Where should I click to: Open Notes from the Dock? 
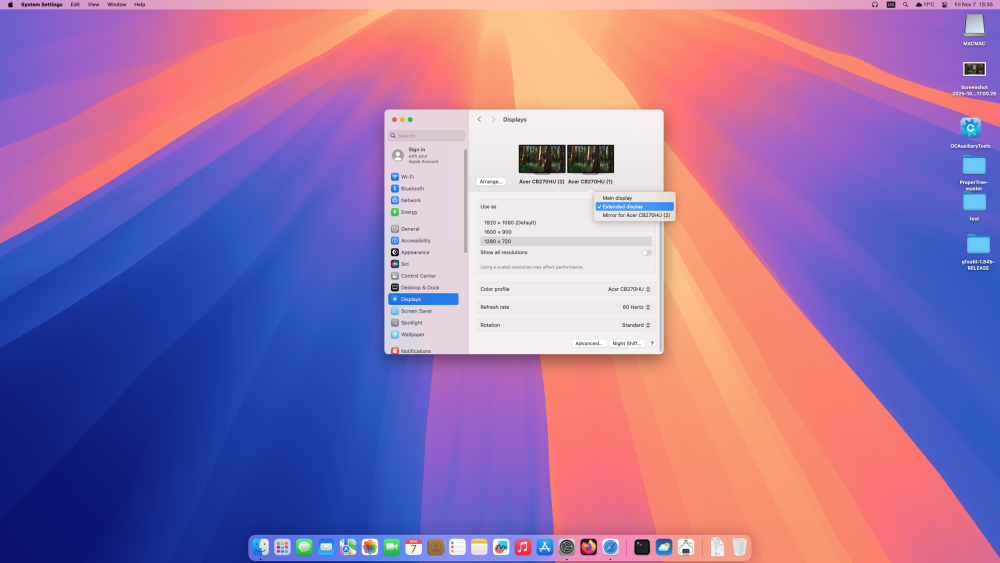[479, 547]
